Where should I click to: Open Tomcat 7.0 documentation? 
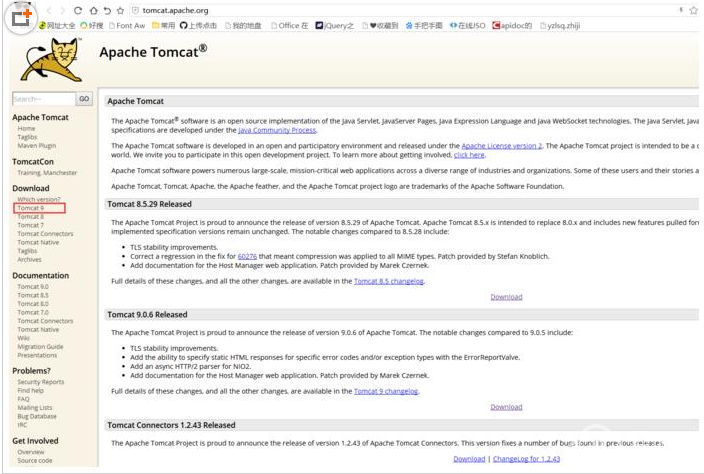[x=33, y=312]
